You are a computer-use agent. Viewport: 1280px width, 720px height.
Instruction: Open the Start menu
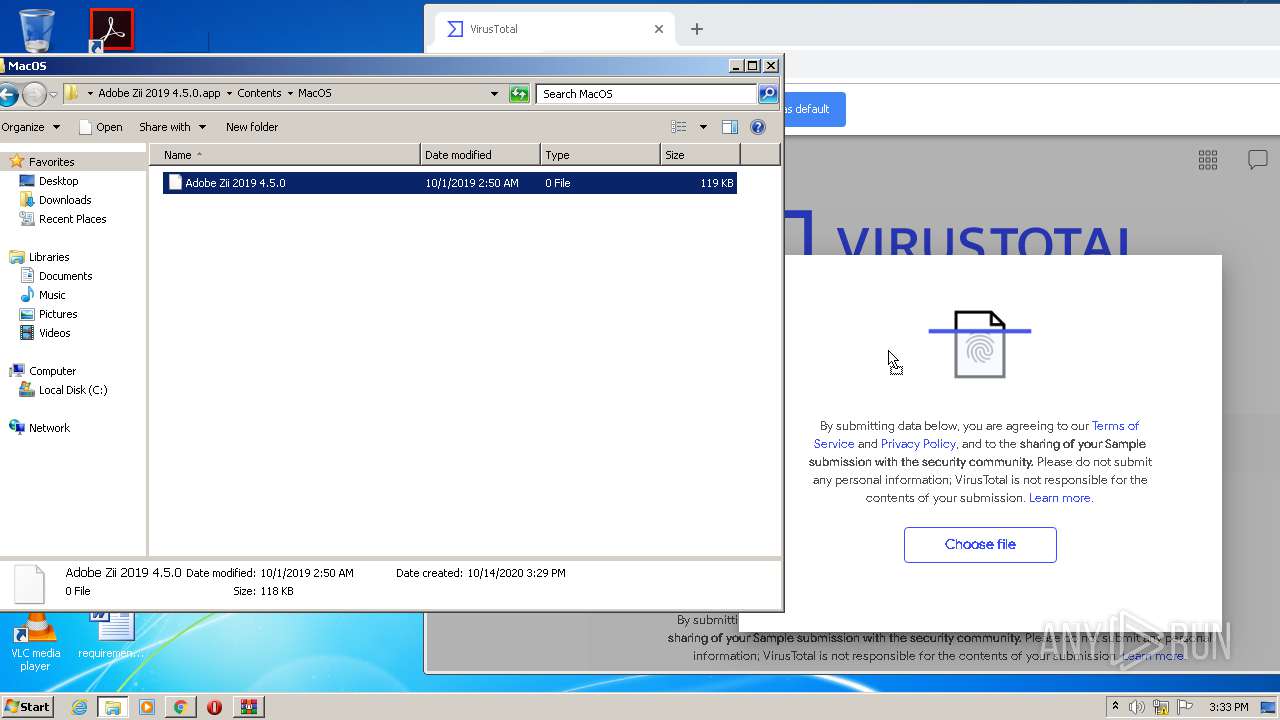click(x=28, y=707)
